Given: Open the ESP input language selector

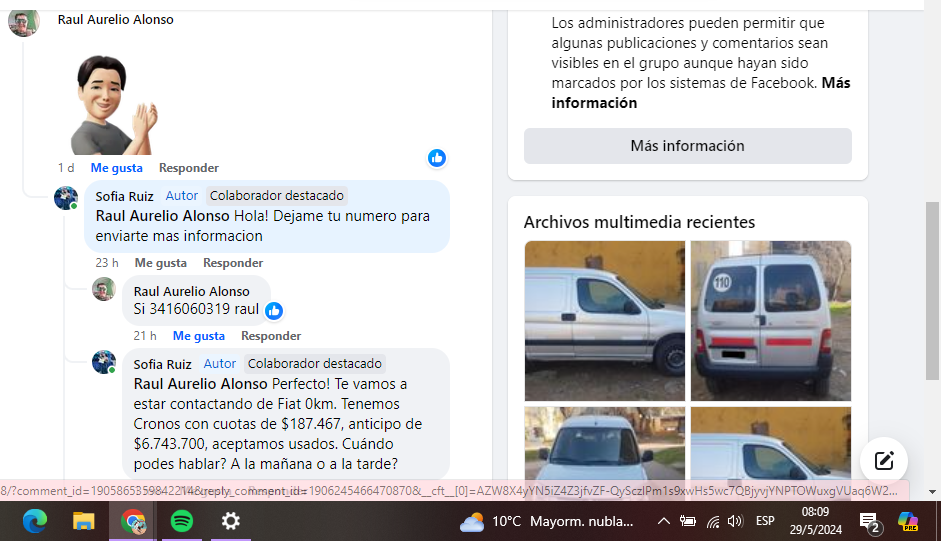Looking at the screenshot, I should tap(765, 521).
